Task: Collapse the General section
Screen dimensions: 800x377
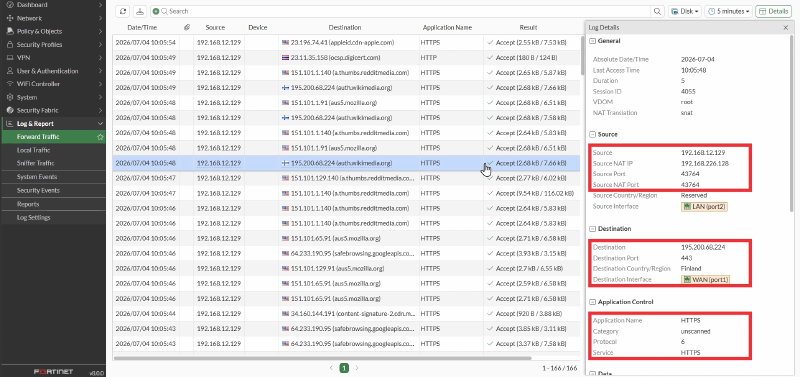Action: pos(592,41)
